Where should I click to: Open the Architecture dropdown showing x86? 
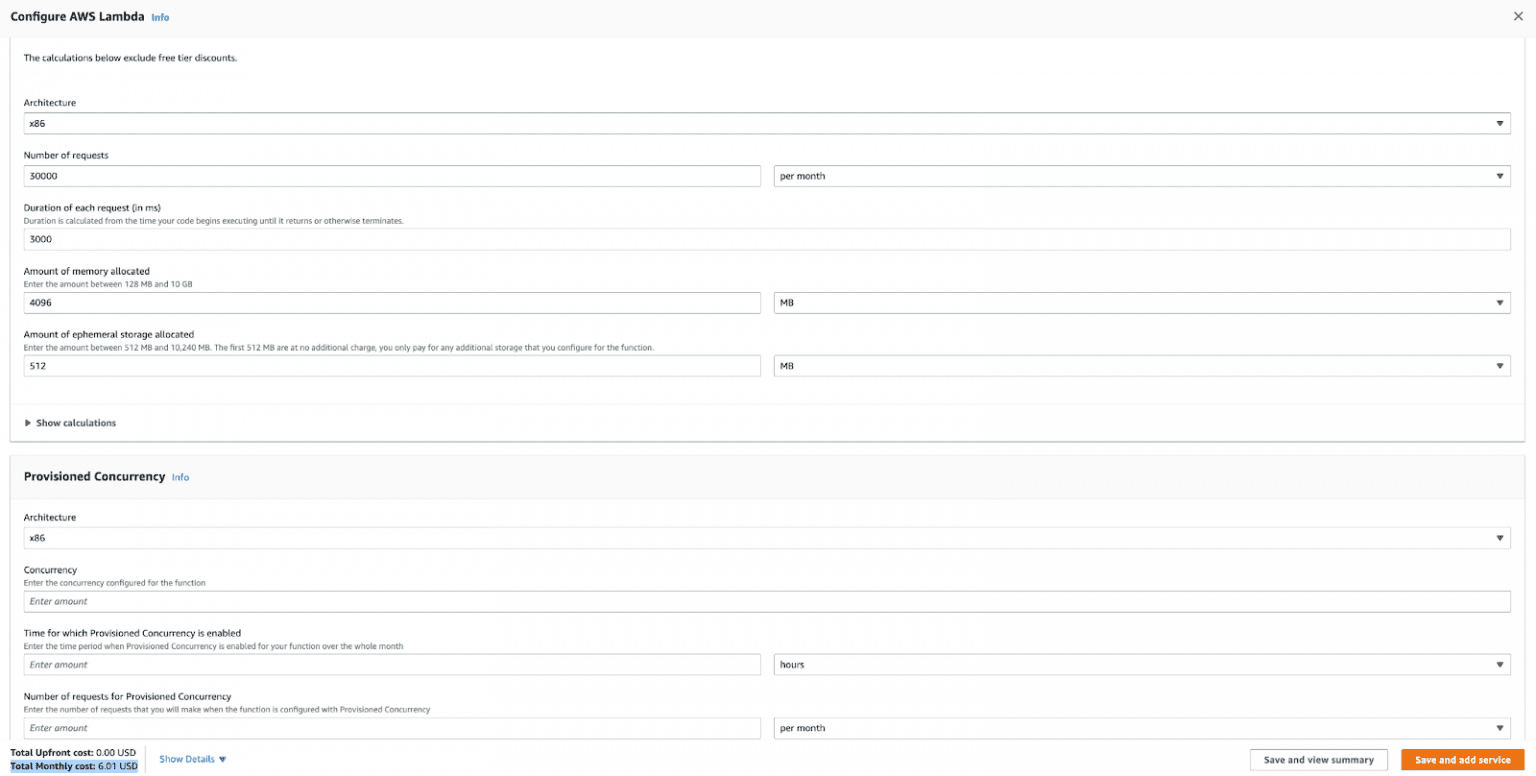coord(766,123)
